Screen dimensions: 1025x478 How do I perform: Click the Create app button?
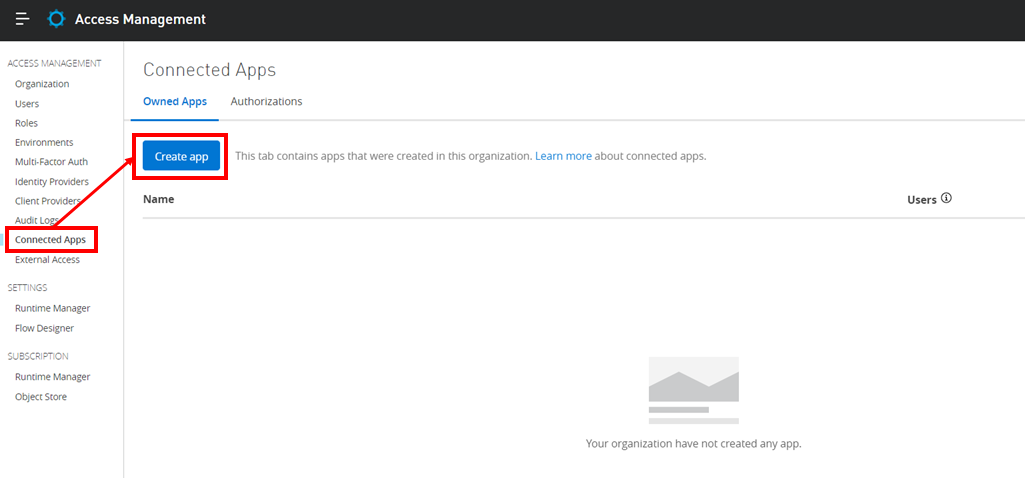pos(181,156)
